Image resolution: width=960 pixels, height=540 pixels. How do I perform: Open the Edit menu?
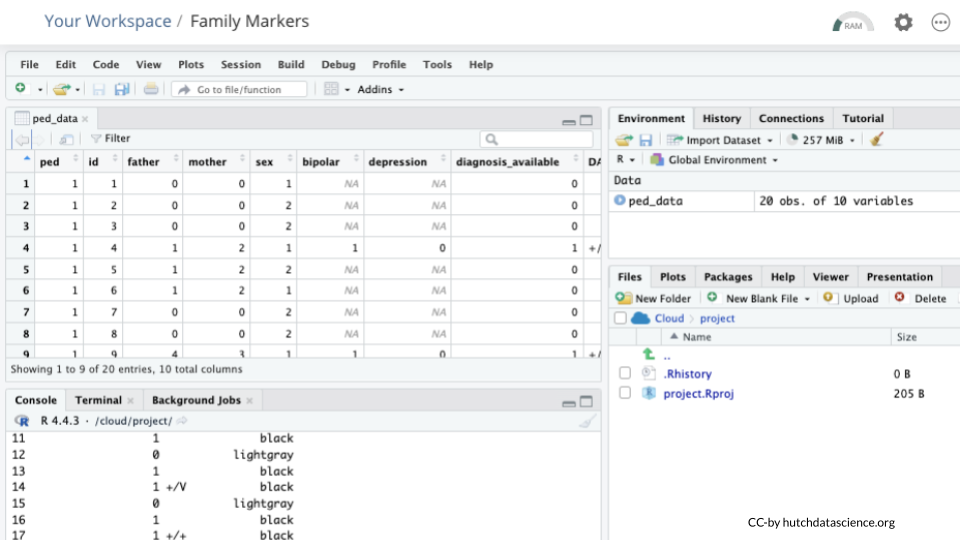tap(66, 64)
